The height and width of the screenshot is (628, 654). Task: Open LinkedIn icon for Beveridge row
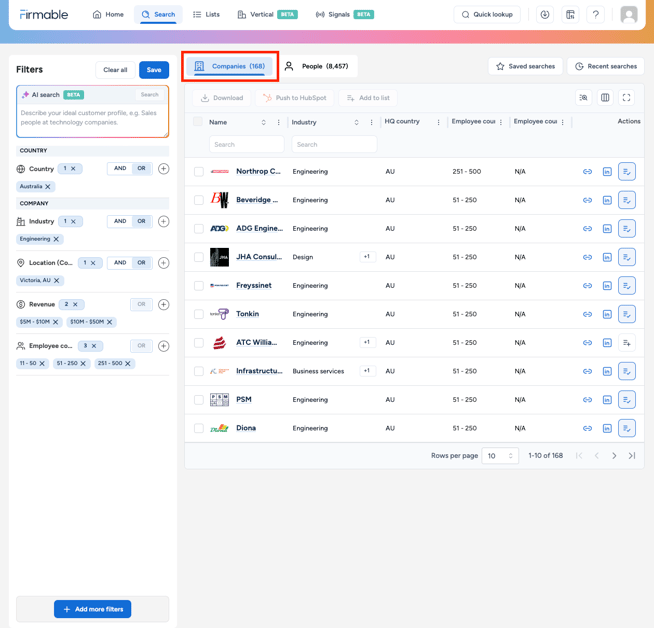coord(607,200)
